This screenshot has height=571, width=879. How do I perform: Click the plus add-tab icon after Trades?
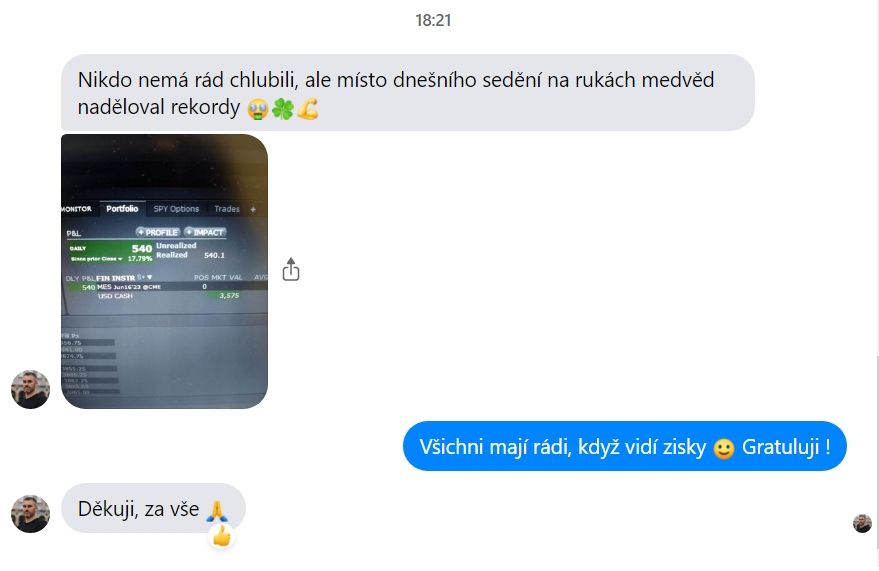pyautogui.click(x=253, y=209)
